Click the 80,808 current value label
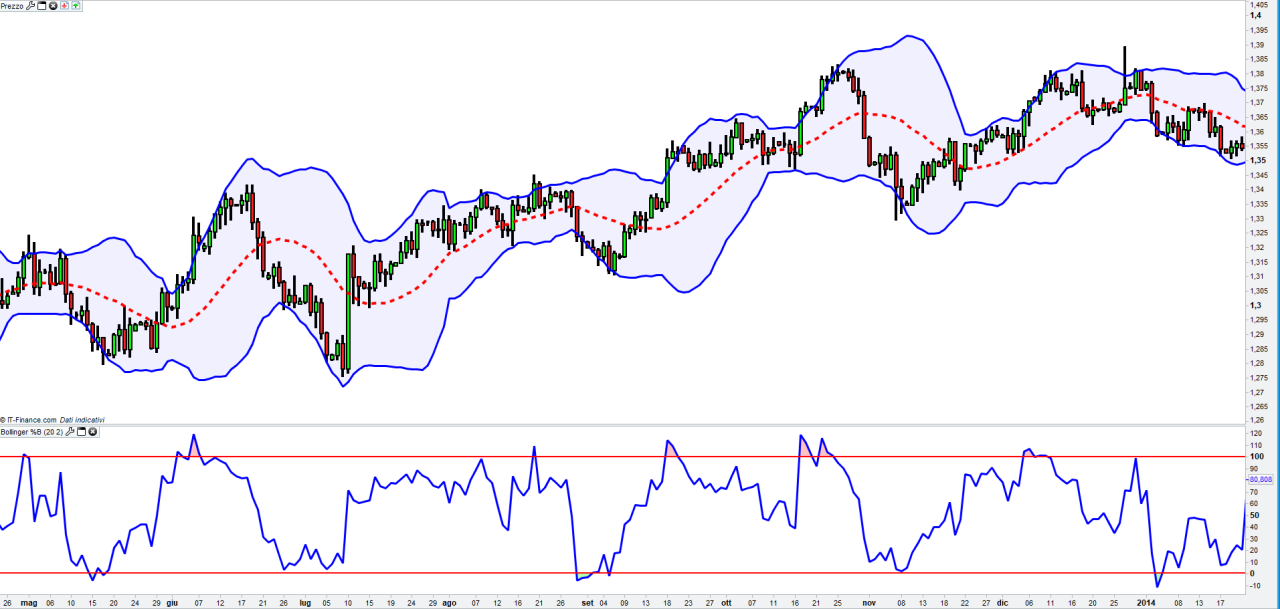1280x609 pixels. tap(1259, 479)
